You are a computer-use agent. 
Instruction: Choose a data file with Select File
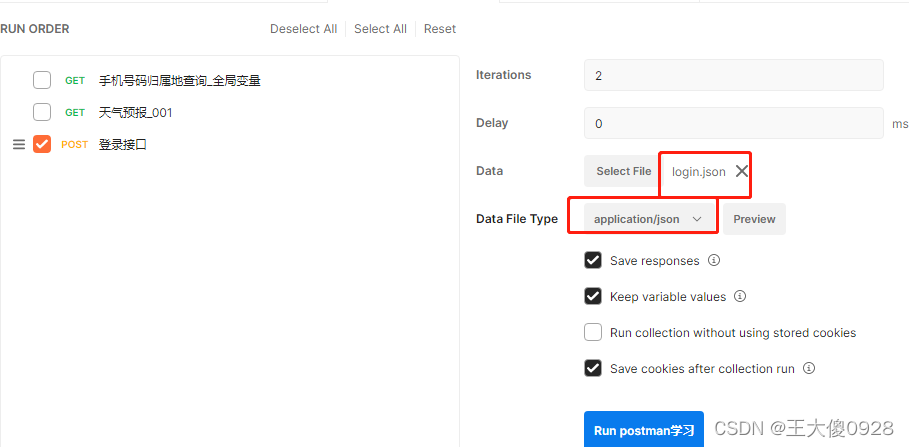click(x=623, y=171)
